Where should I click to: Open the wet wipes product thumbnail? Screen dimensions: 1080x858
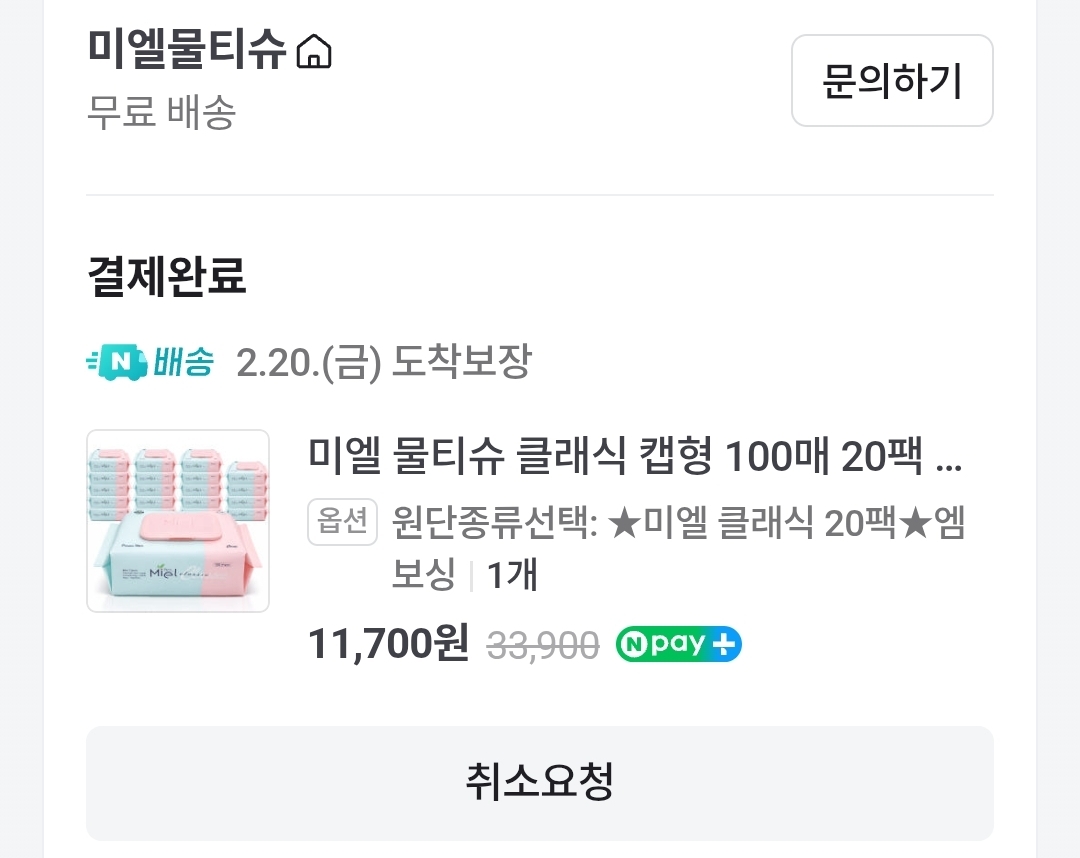[178, 521]
